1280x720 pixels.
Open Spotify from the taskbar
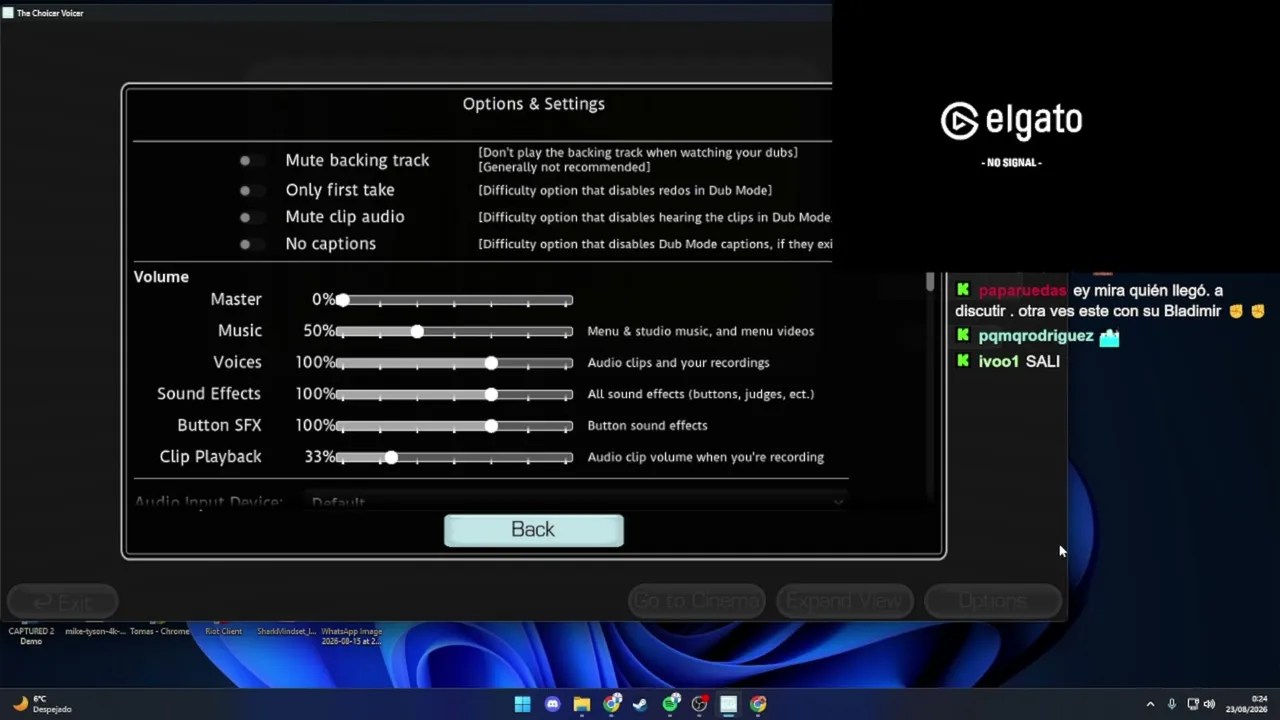pyautogui.click(x=670, y=704)
